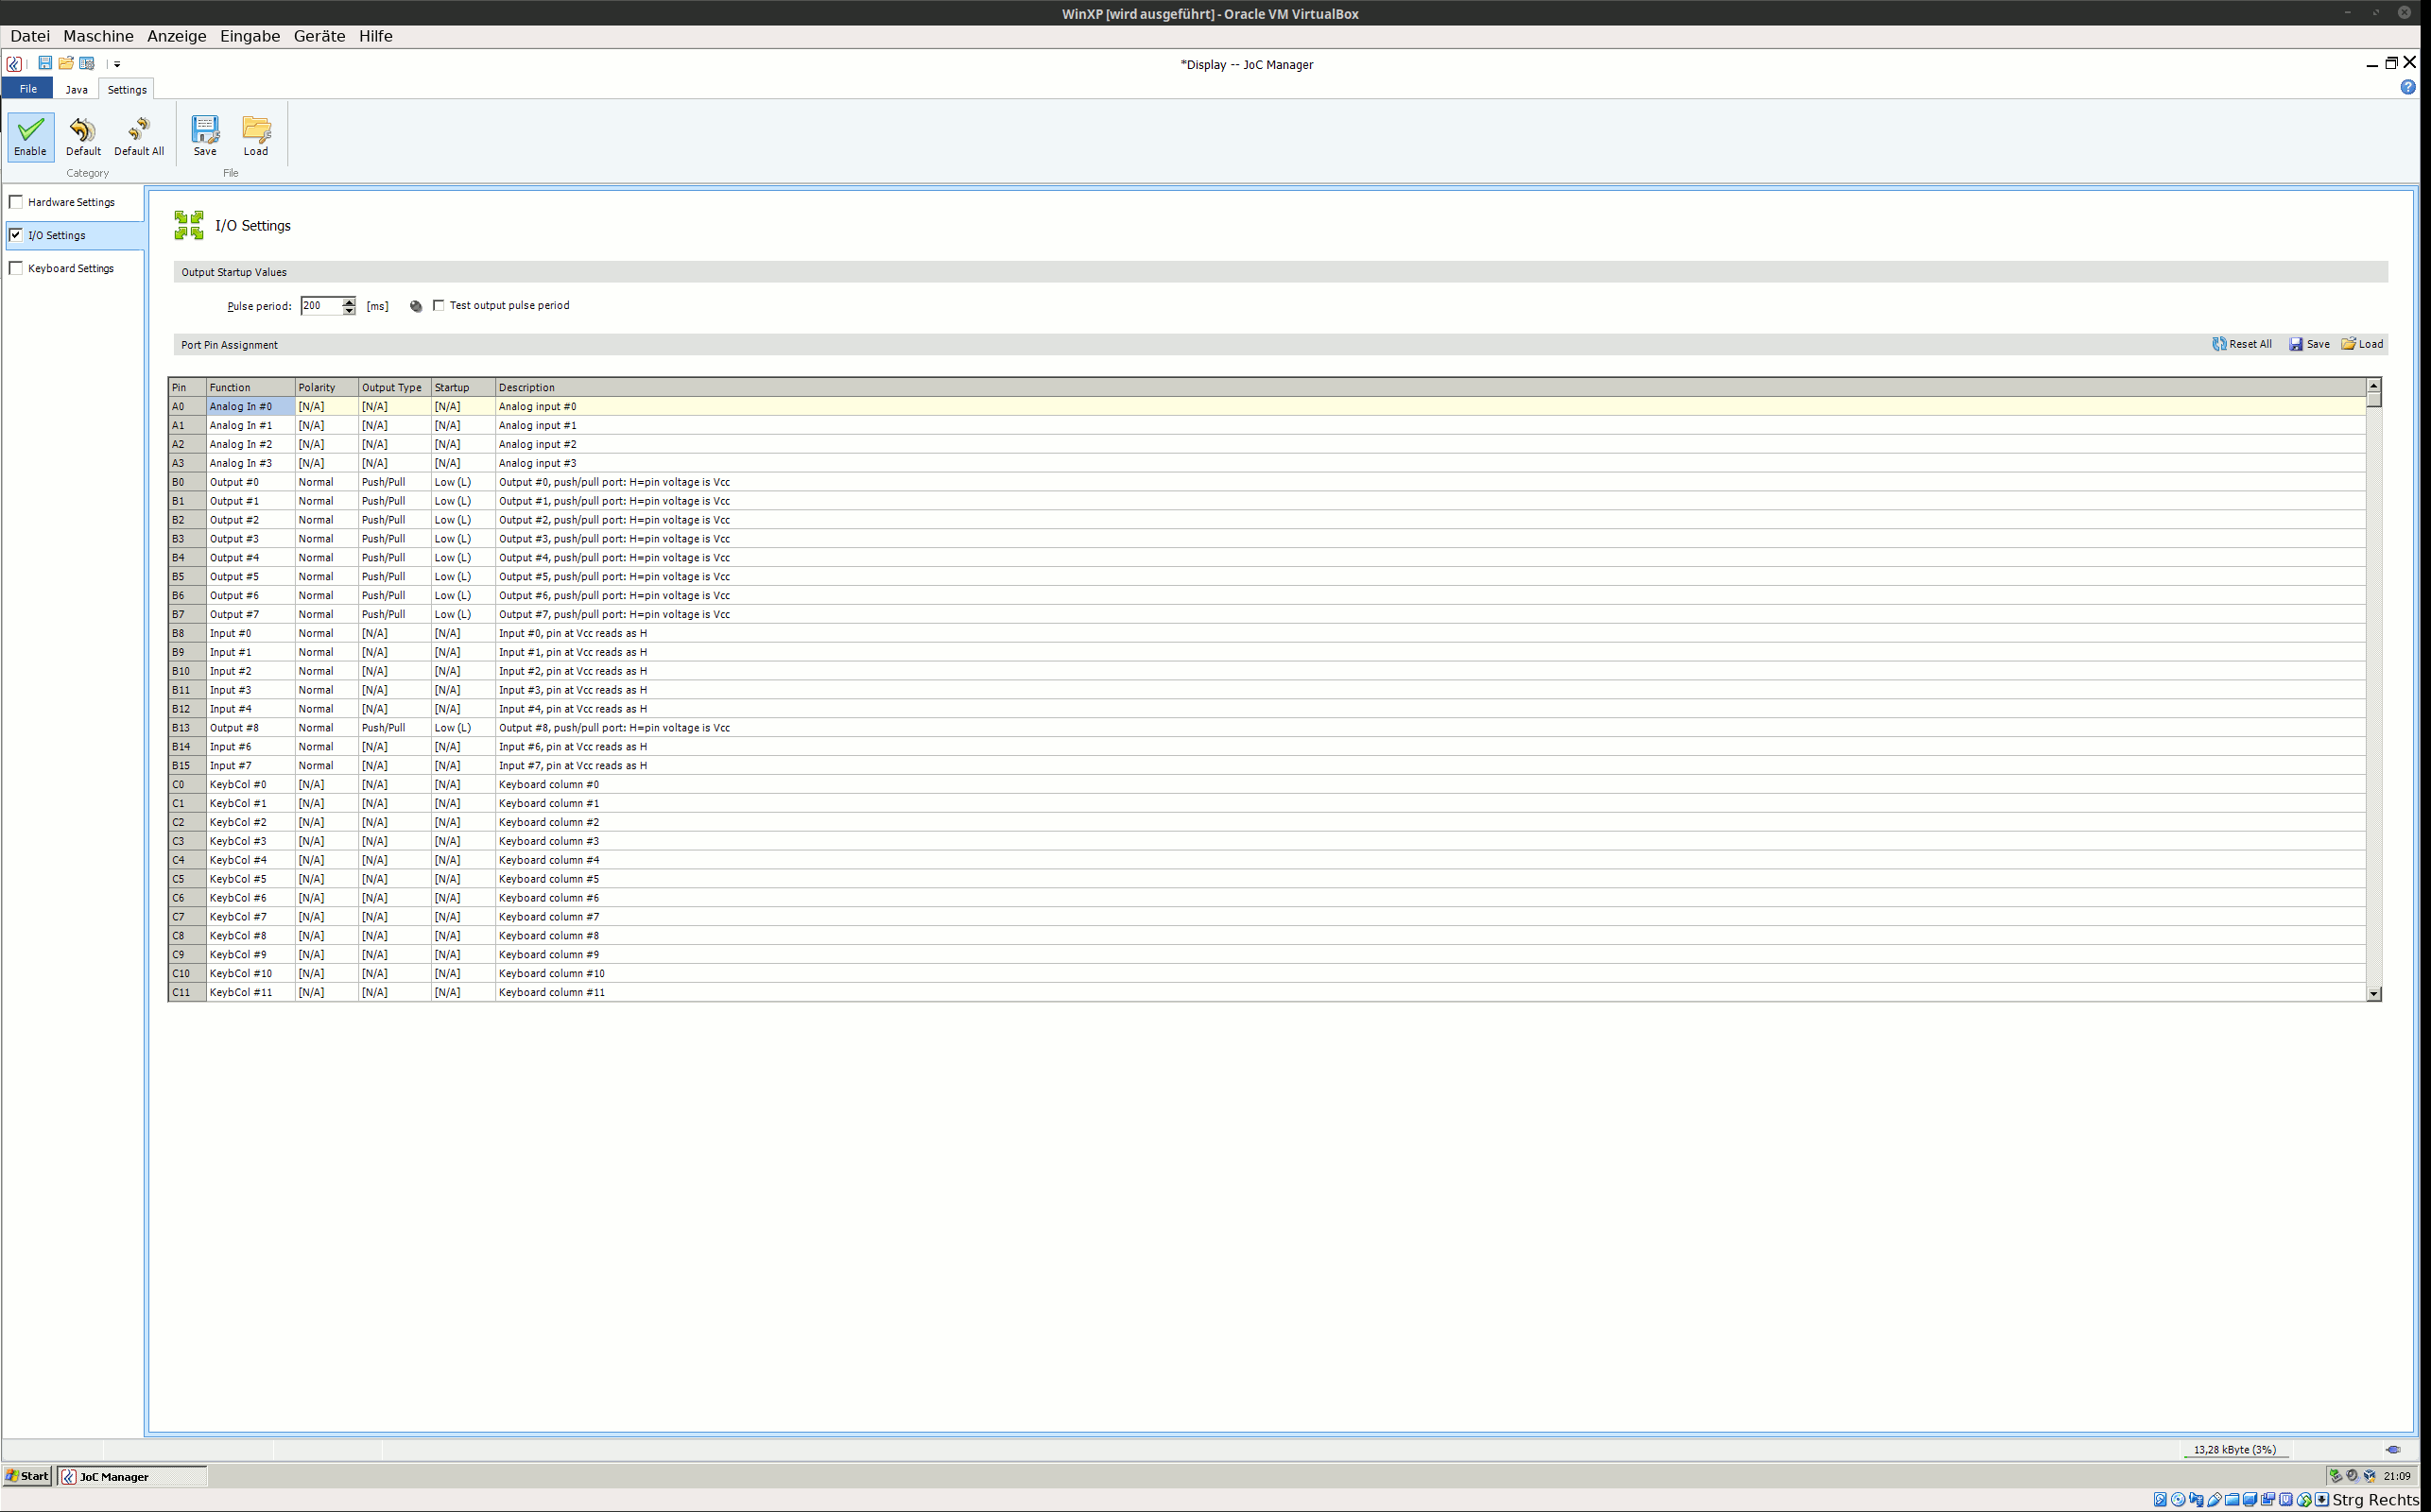2431x1512 pixels.
Task: Click Push/Pull output type for pin B0
Action: click(x=394, y=482)
